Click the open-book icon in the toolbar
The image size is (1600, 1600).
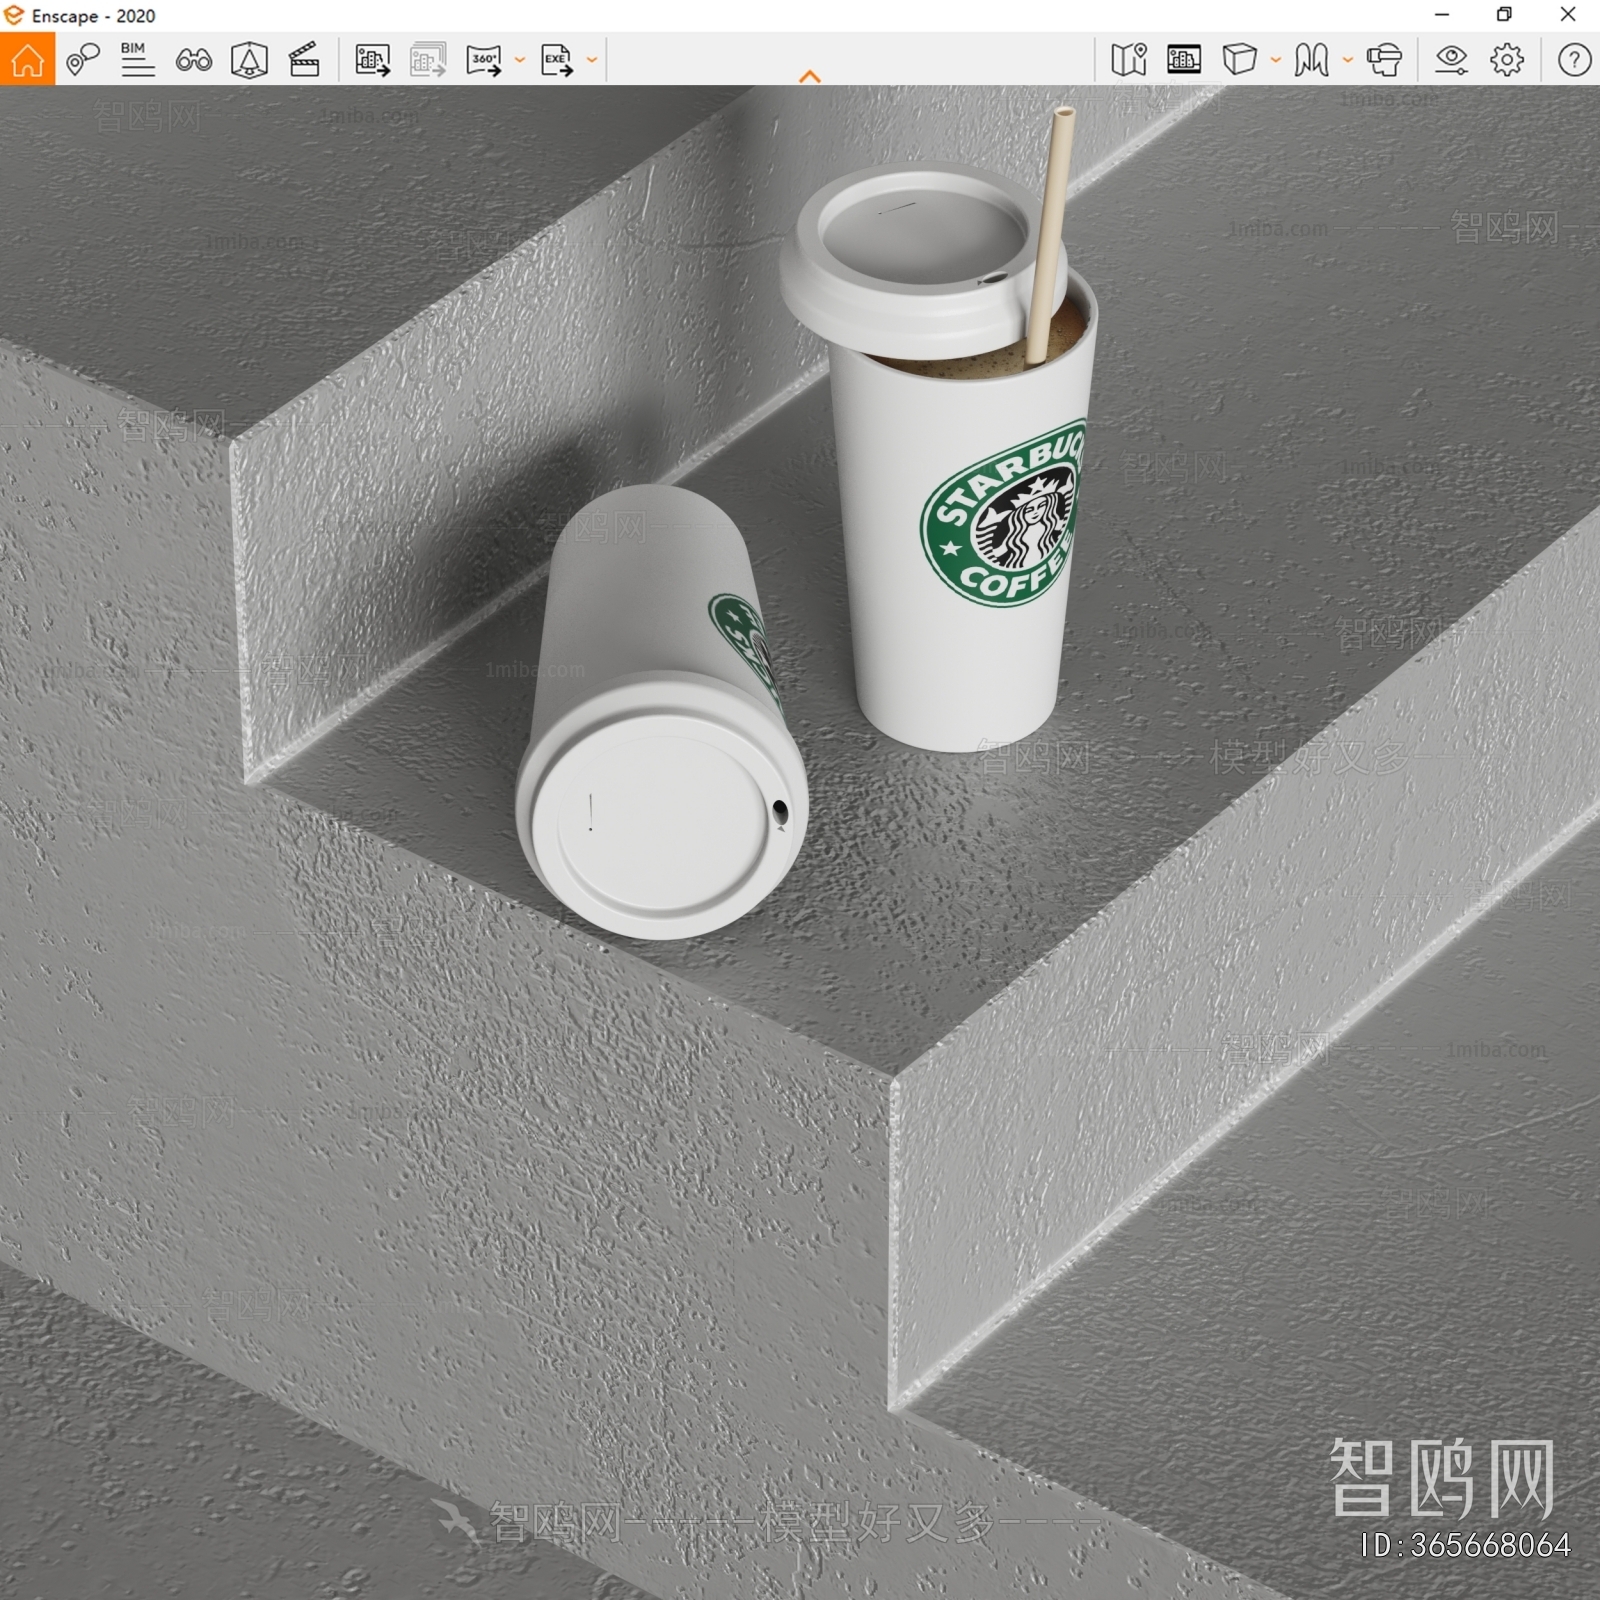pos(1311,59)
